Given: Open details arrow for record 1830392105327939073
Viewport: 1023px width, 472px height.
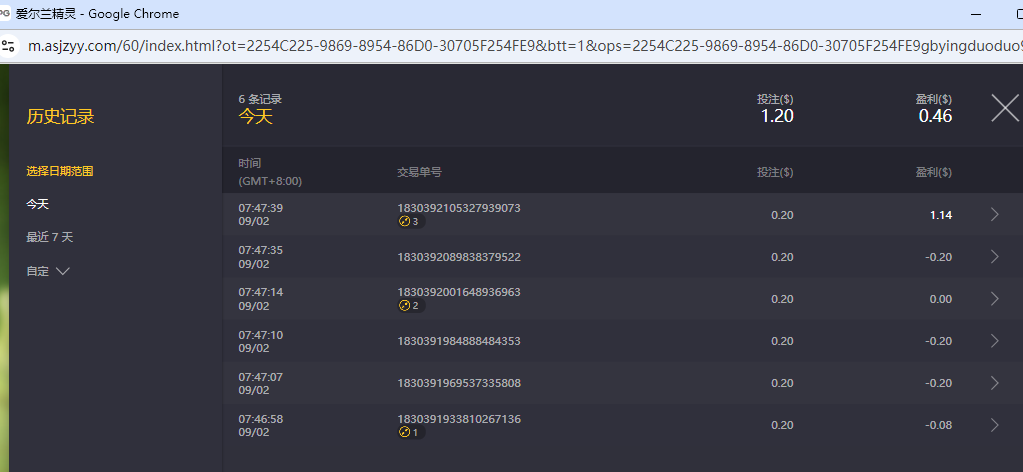Looking at the screenshot, I should (994, 214).
